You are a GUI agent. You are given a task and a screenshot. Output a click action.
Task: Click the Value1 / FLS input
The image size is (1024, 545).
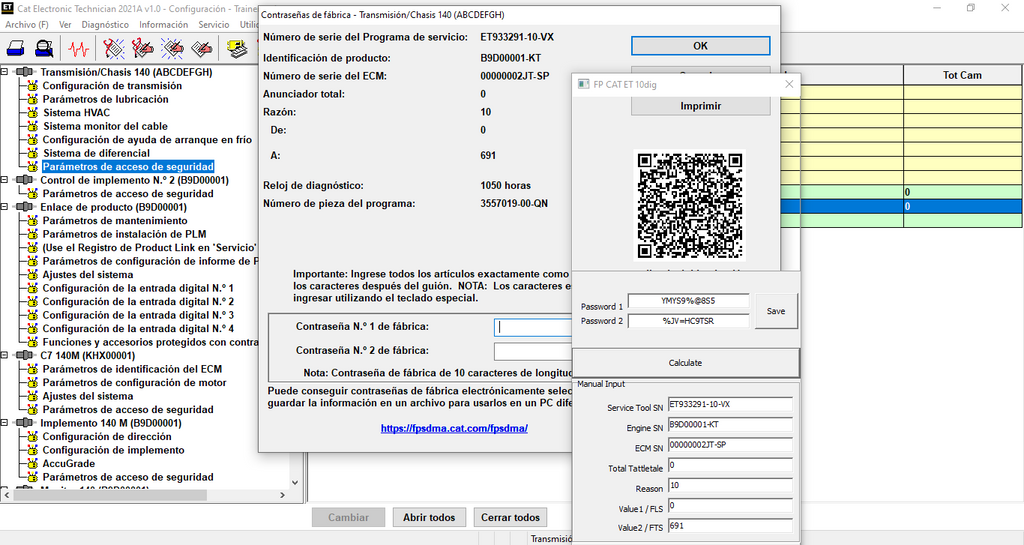point(730,506)
